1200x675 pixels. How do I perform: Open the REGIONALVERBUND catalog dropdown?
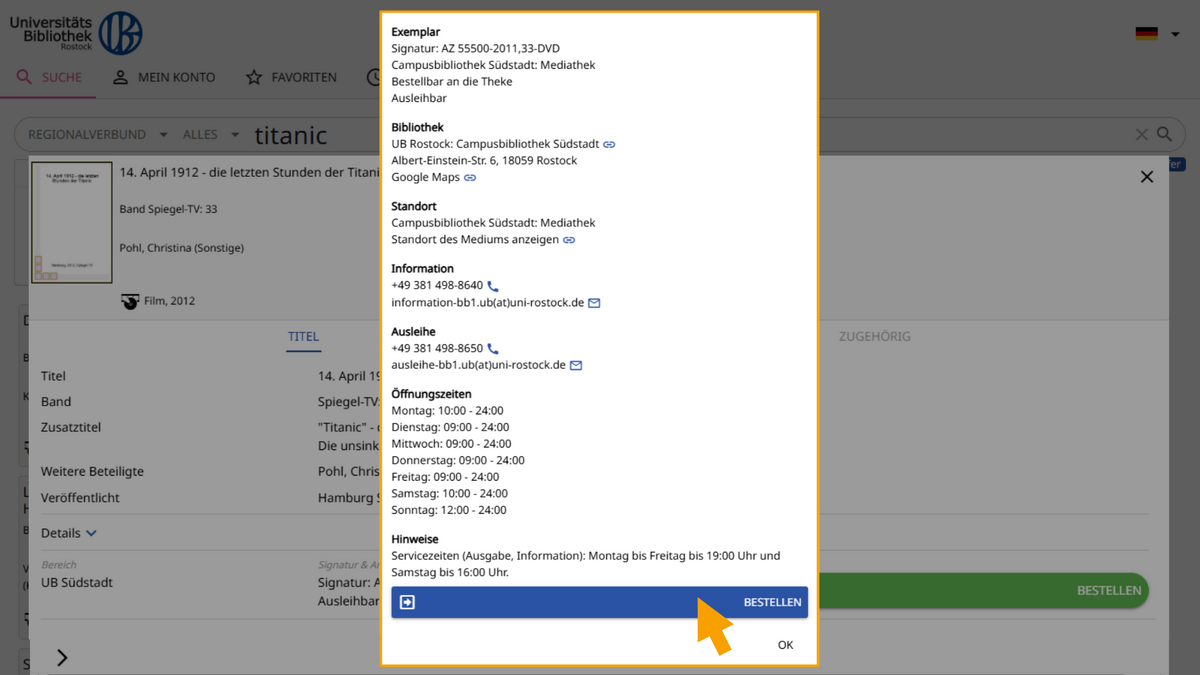93,134
